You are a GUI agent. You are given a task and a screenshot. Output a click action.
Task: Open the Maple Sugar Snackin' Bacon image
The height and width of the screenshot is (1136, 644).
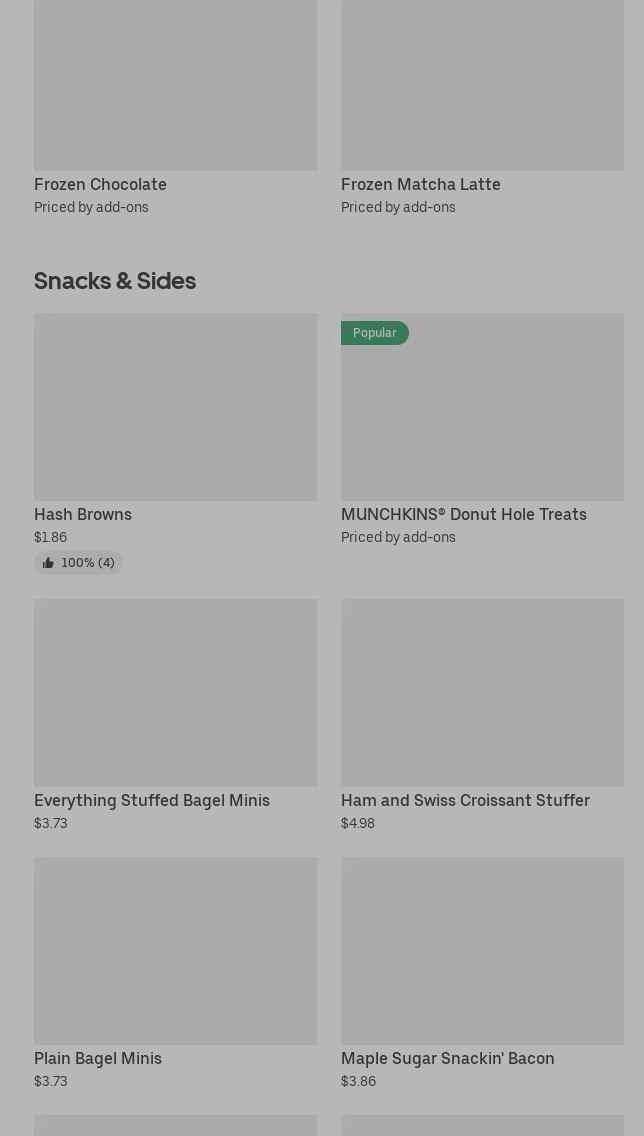pyautogui.click(x=482, y=950)
